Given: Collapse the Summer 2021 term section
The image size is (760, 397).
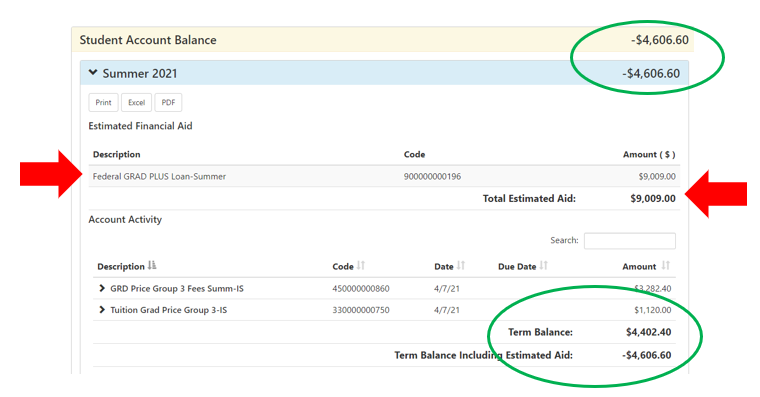Looking at the screenshot, I should tap(93, 73).
